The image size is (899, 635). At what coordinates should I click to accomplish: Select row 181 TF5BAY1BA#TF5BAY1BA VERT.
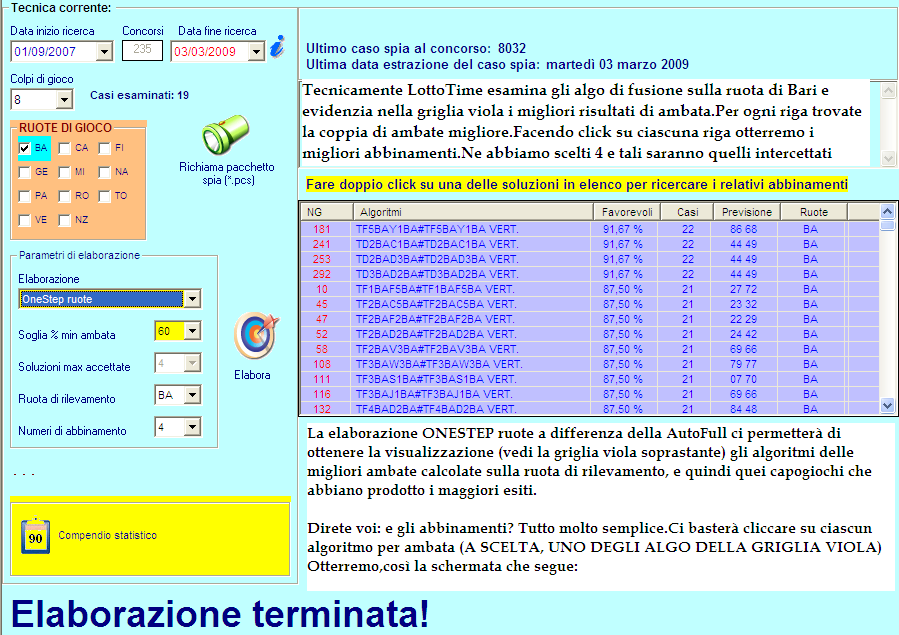pos(589,229)
